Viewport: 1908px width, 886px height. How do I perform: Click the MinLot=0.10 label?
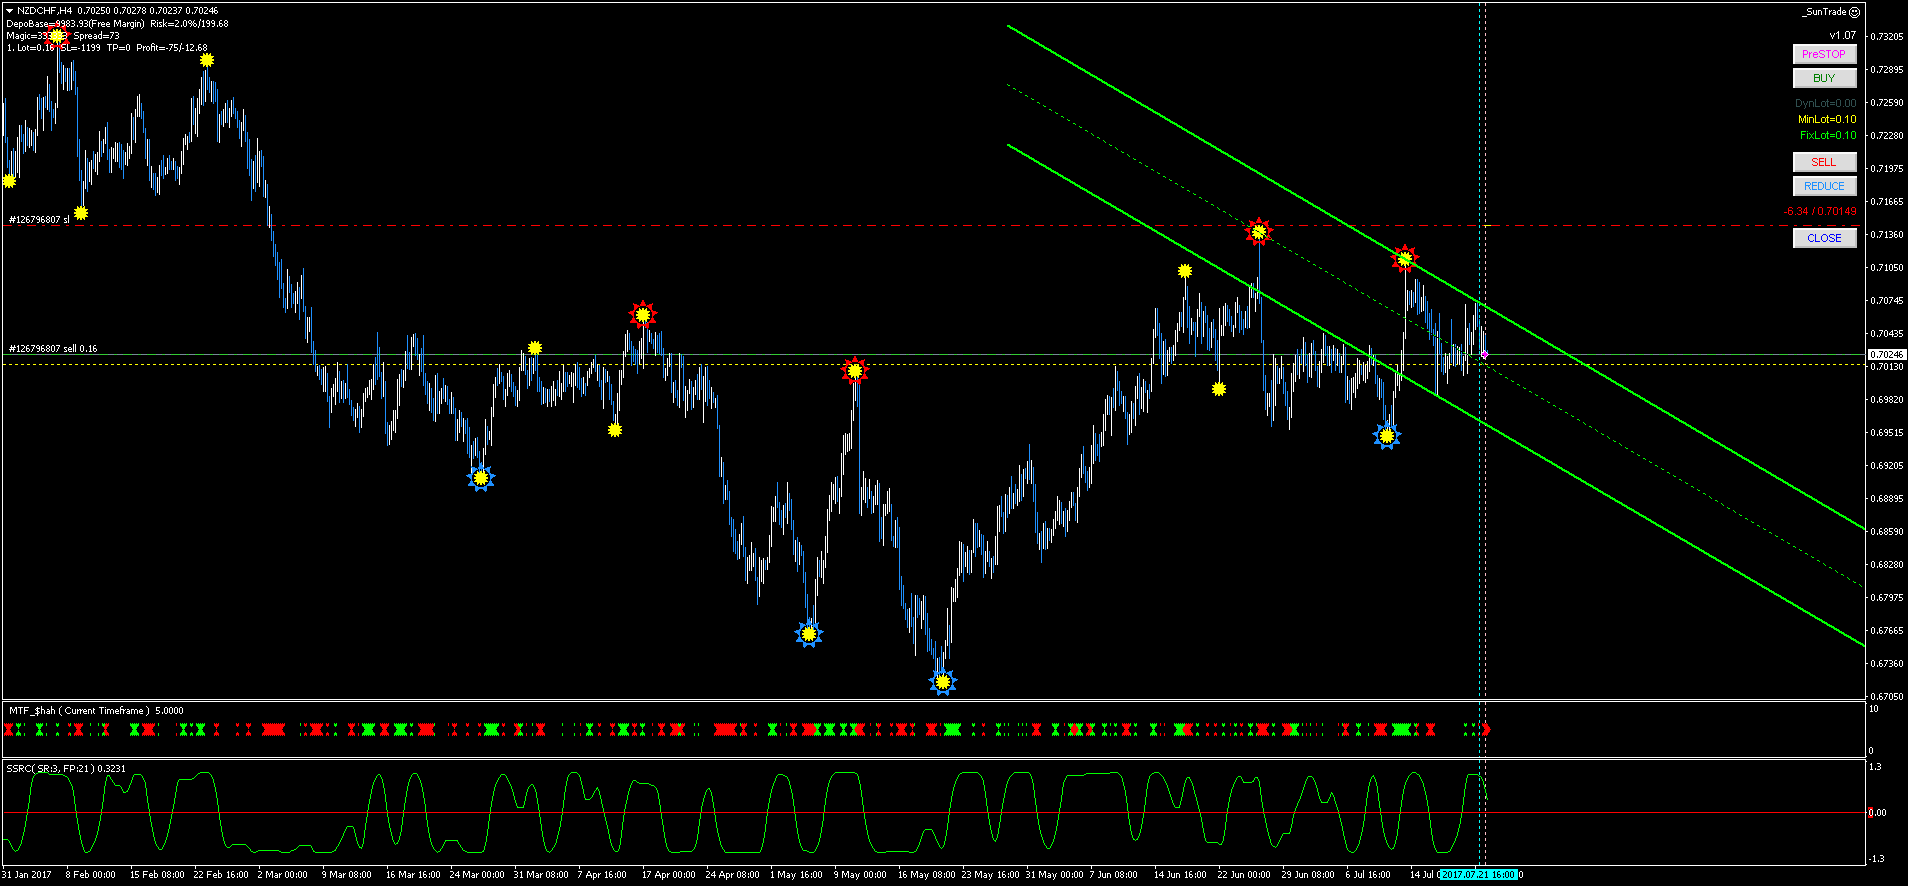(1827, 119)
